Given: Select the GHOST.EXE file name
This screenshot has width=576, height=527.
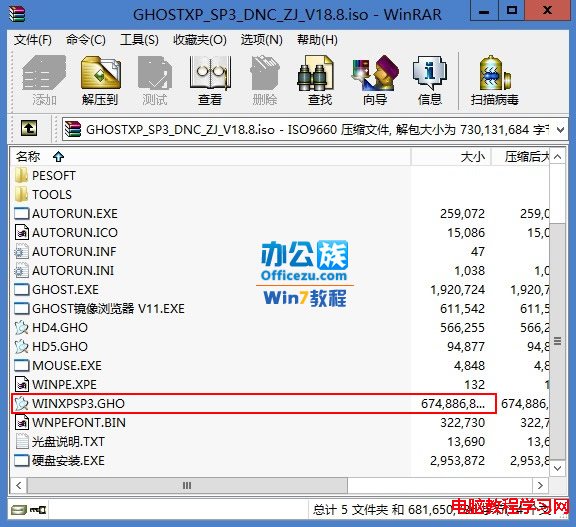Looking at the screenshot, I should (x=65, y=290).
